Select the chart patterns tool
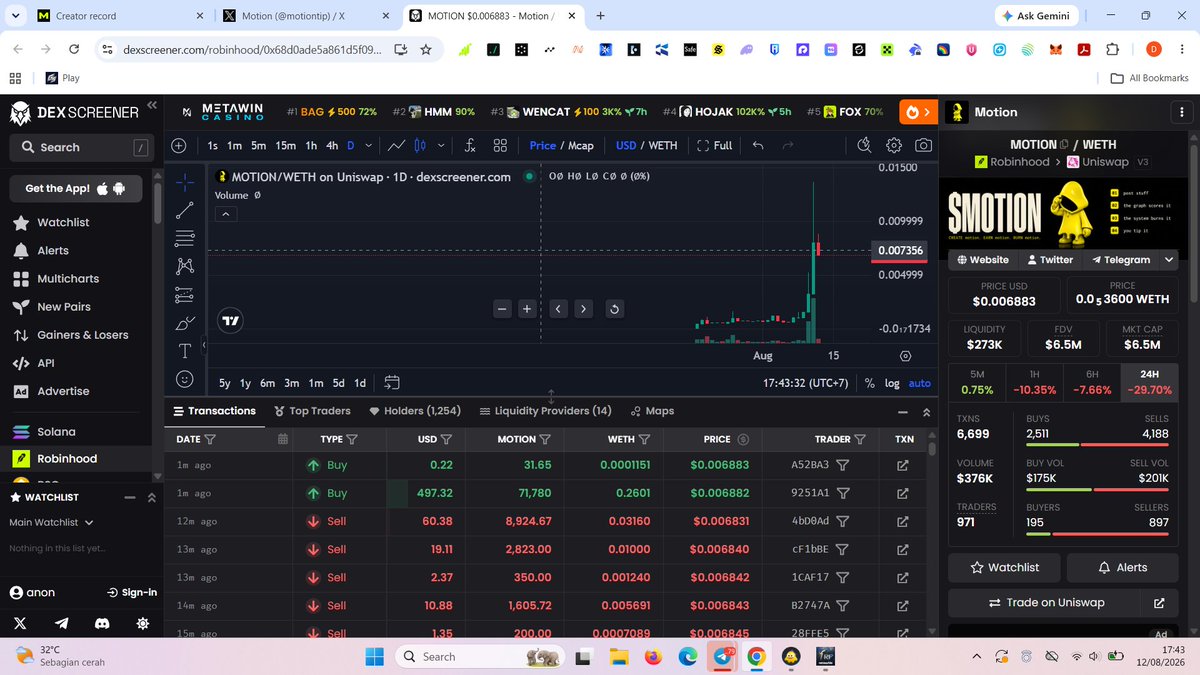Image resolution: width=1200 pixels, height=675 pixels. [x=185, y=266]
